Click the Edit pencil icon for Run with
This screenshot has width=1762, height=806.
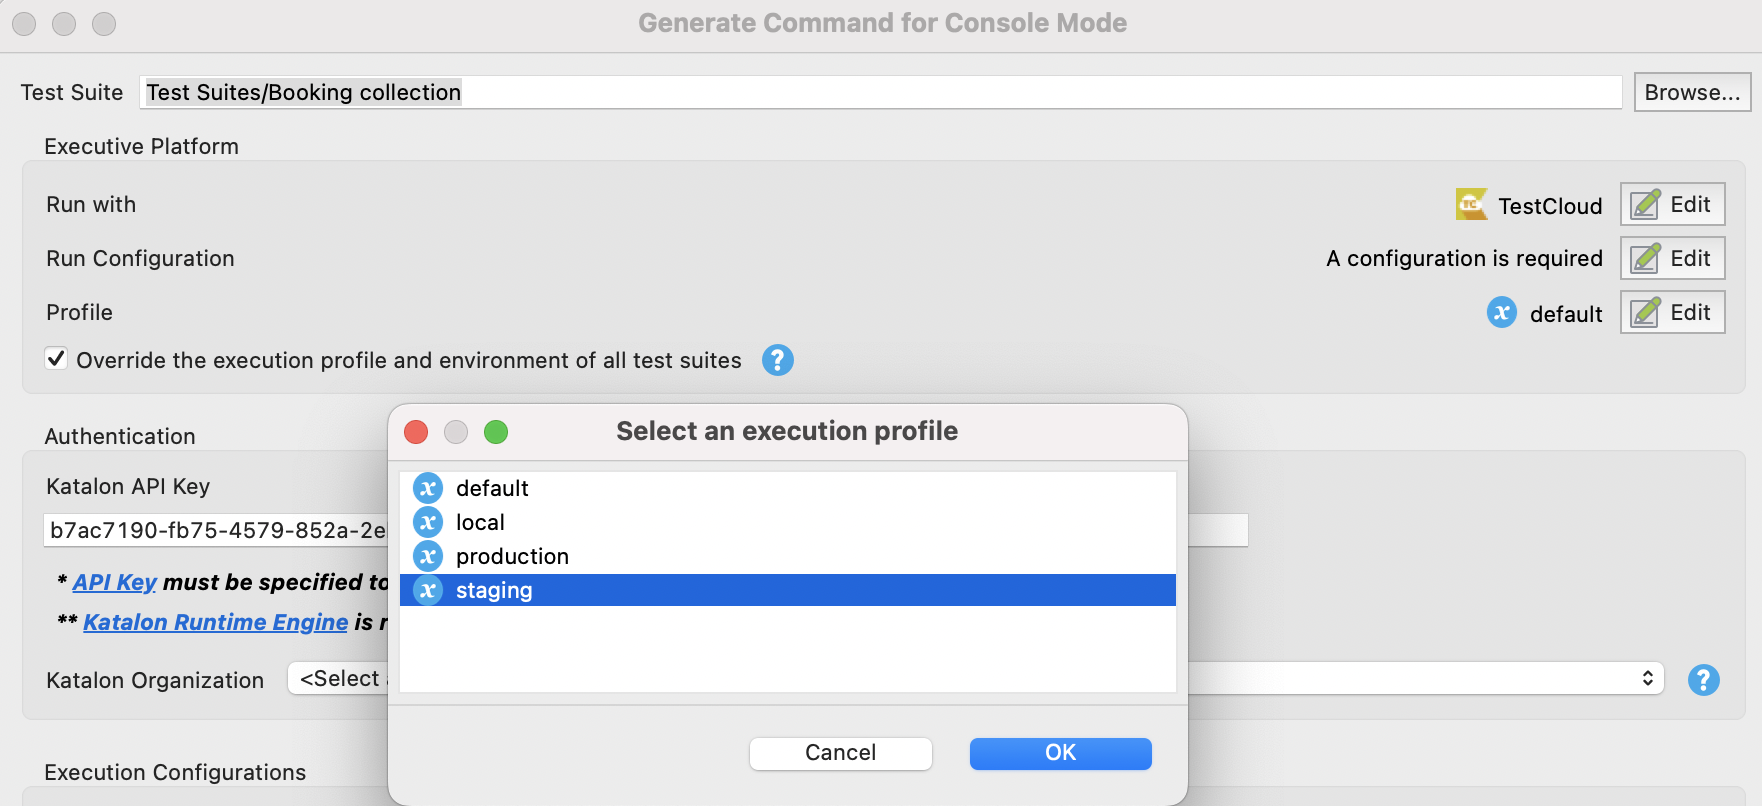[x=1643, y=204]
